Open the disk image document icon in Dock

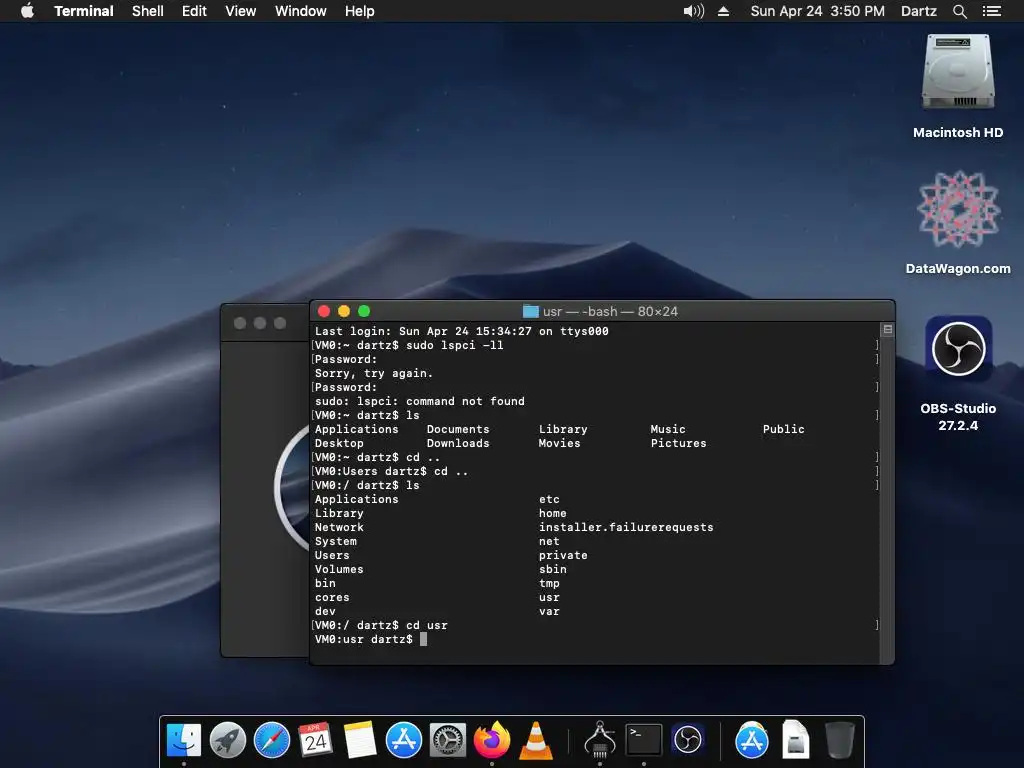(795, 741)
